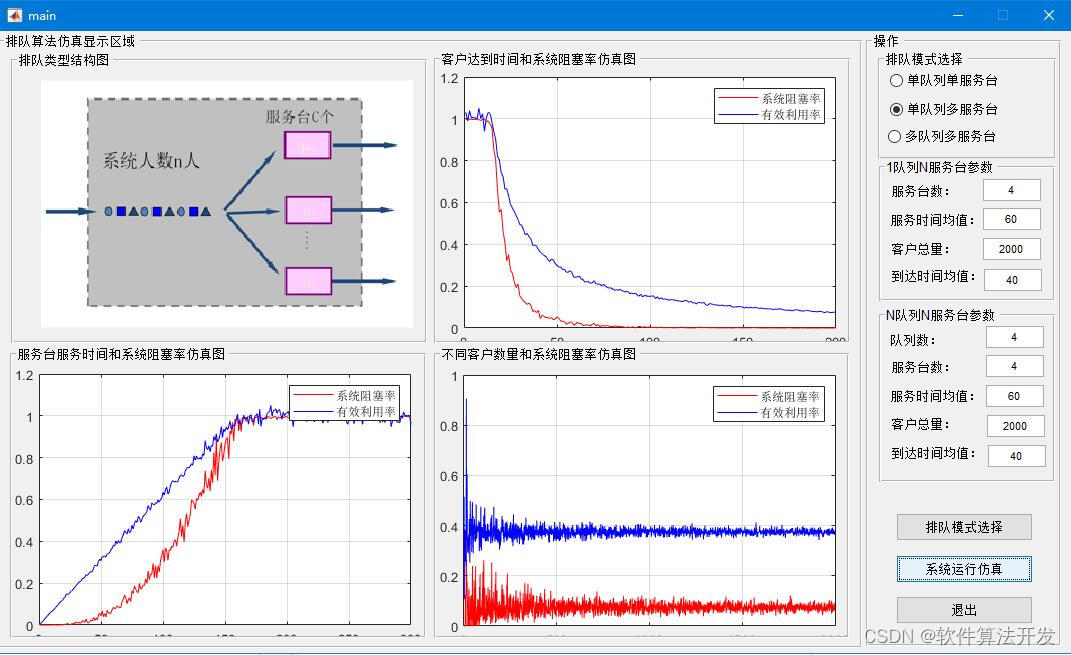Click the queue structure diagram image
The image size is (1071, 655).
click(x=227, y=204)
